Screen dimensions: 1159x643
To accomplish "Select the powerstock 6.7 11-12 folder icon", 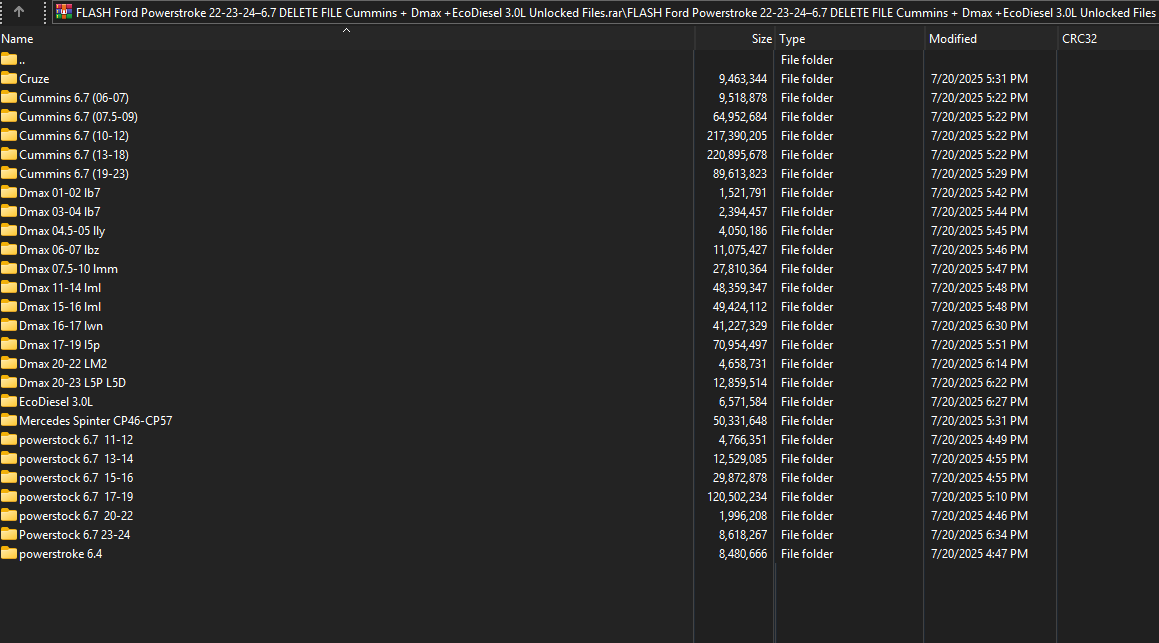I will click(x=9, y=440).
